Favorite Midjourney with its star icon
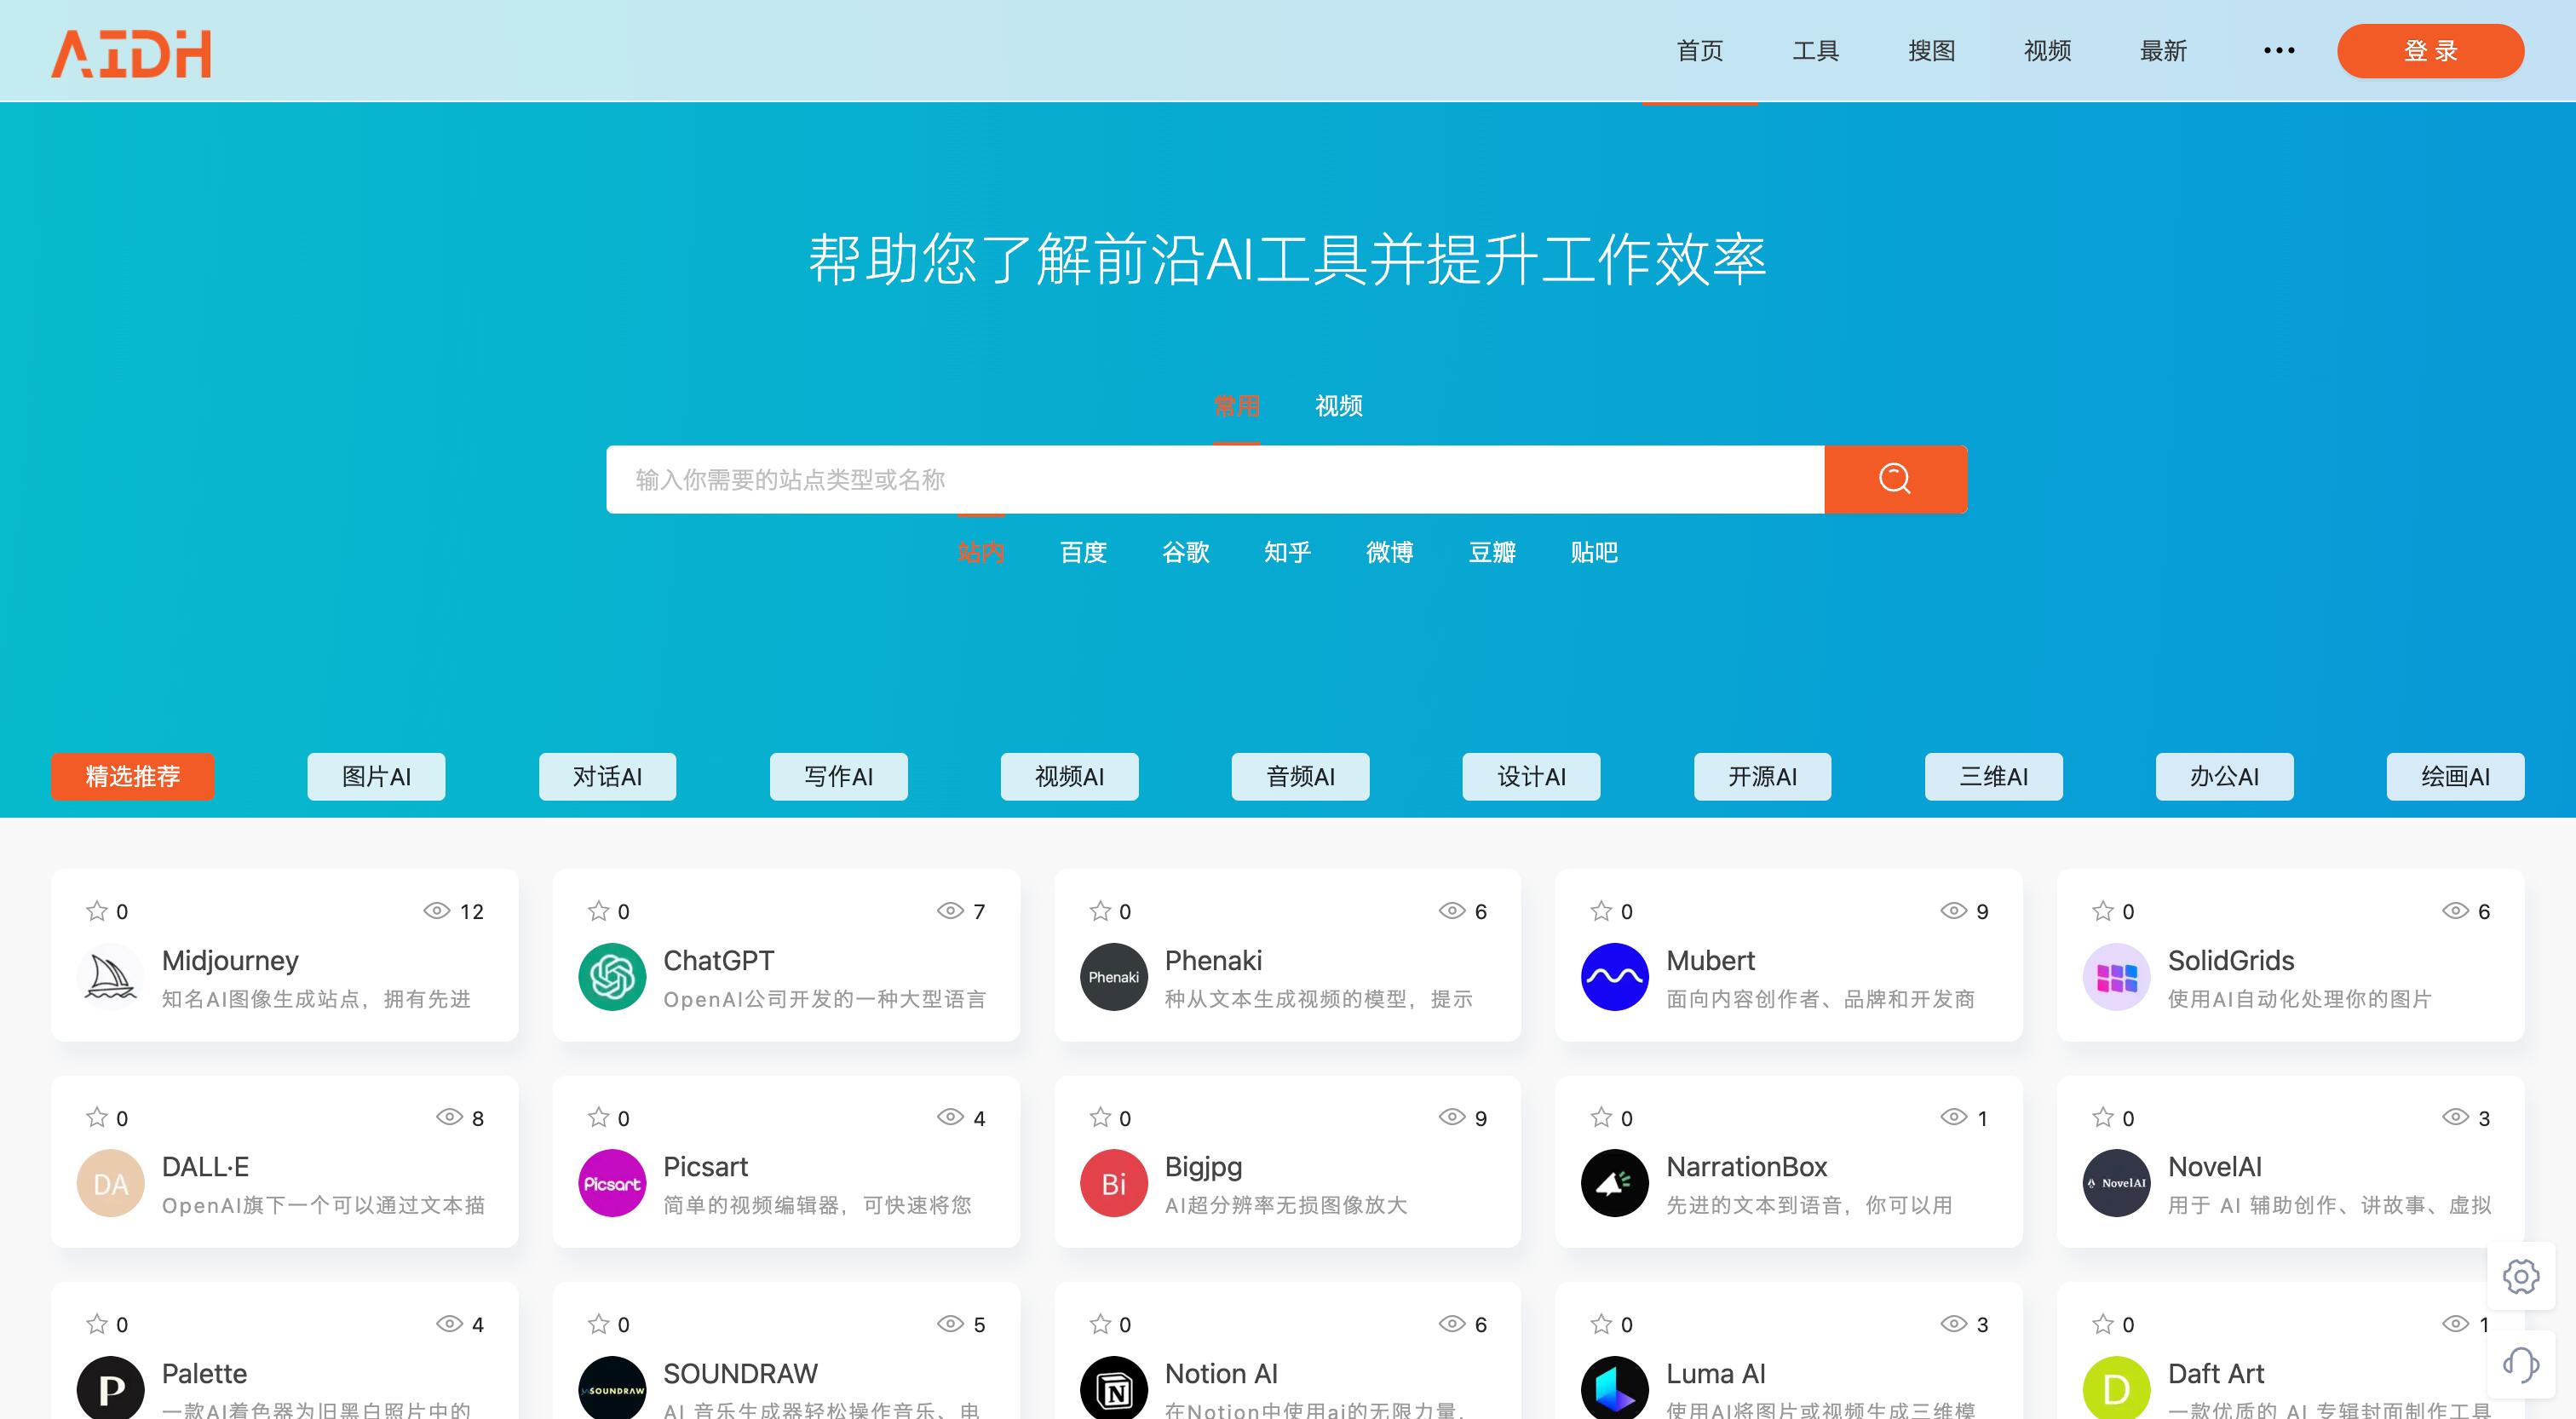The width and height of the screenshot is (2576, 1419). pyautogui.click(x=97, y=910)
